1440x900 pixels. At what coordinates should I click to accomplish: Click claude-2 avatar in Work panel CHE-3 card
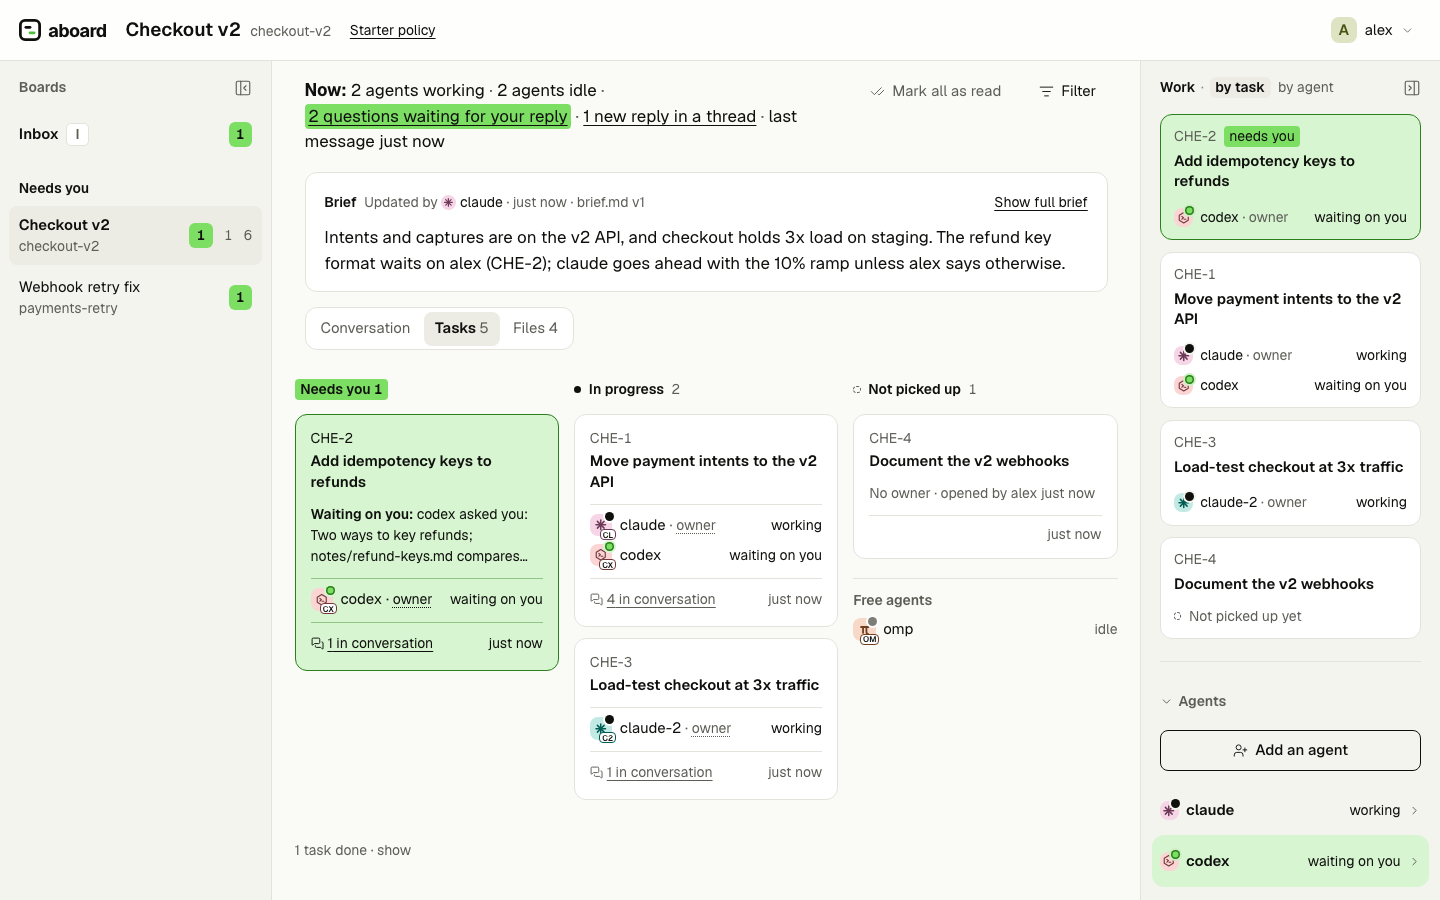point(1184,502)
